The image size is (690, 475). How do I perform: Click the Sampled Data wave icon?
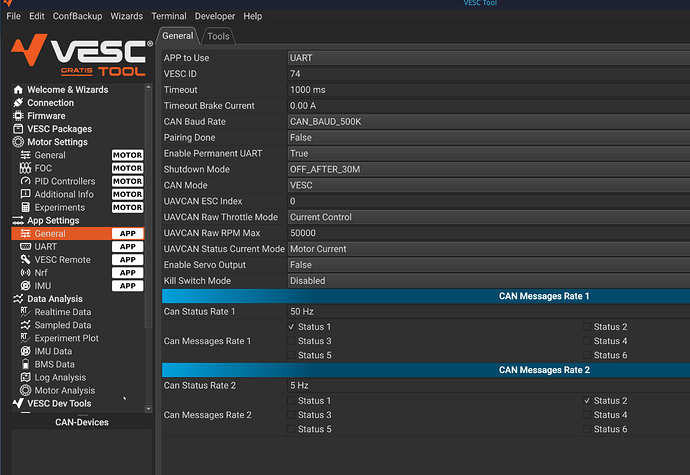26,325
